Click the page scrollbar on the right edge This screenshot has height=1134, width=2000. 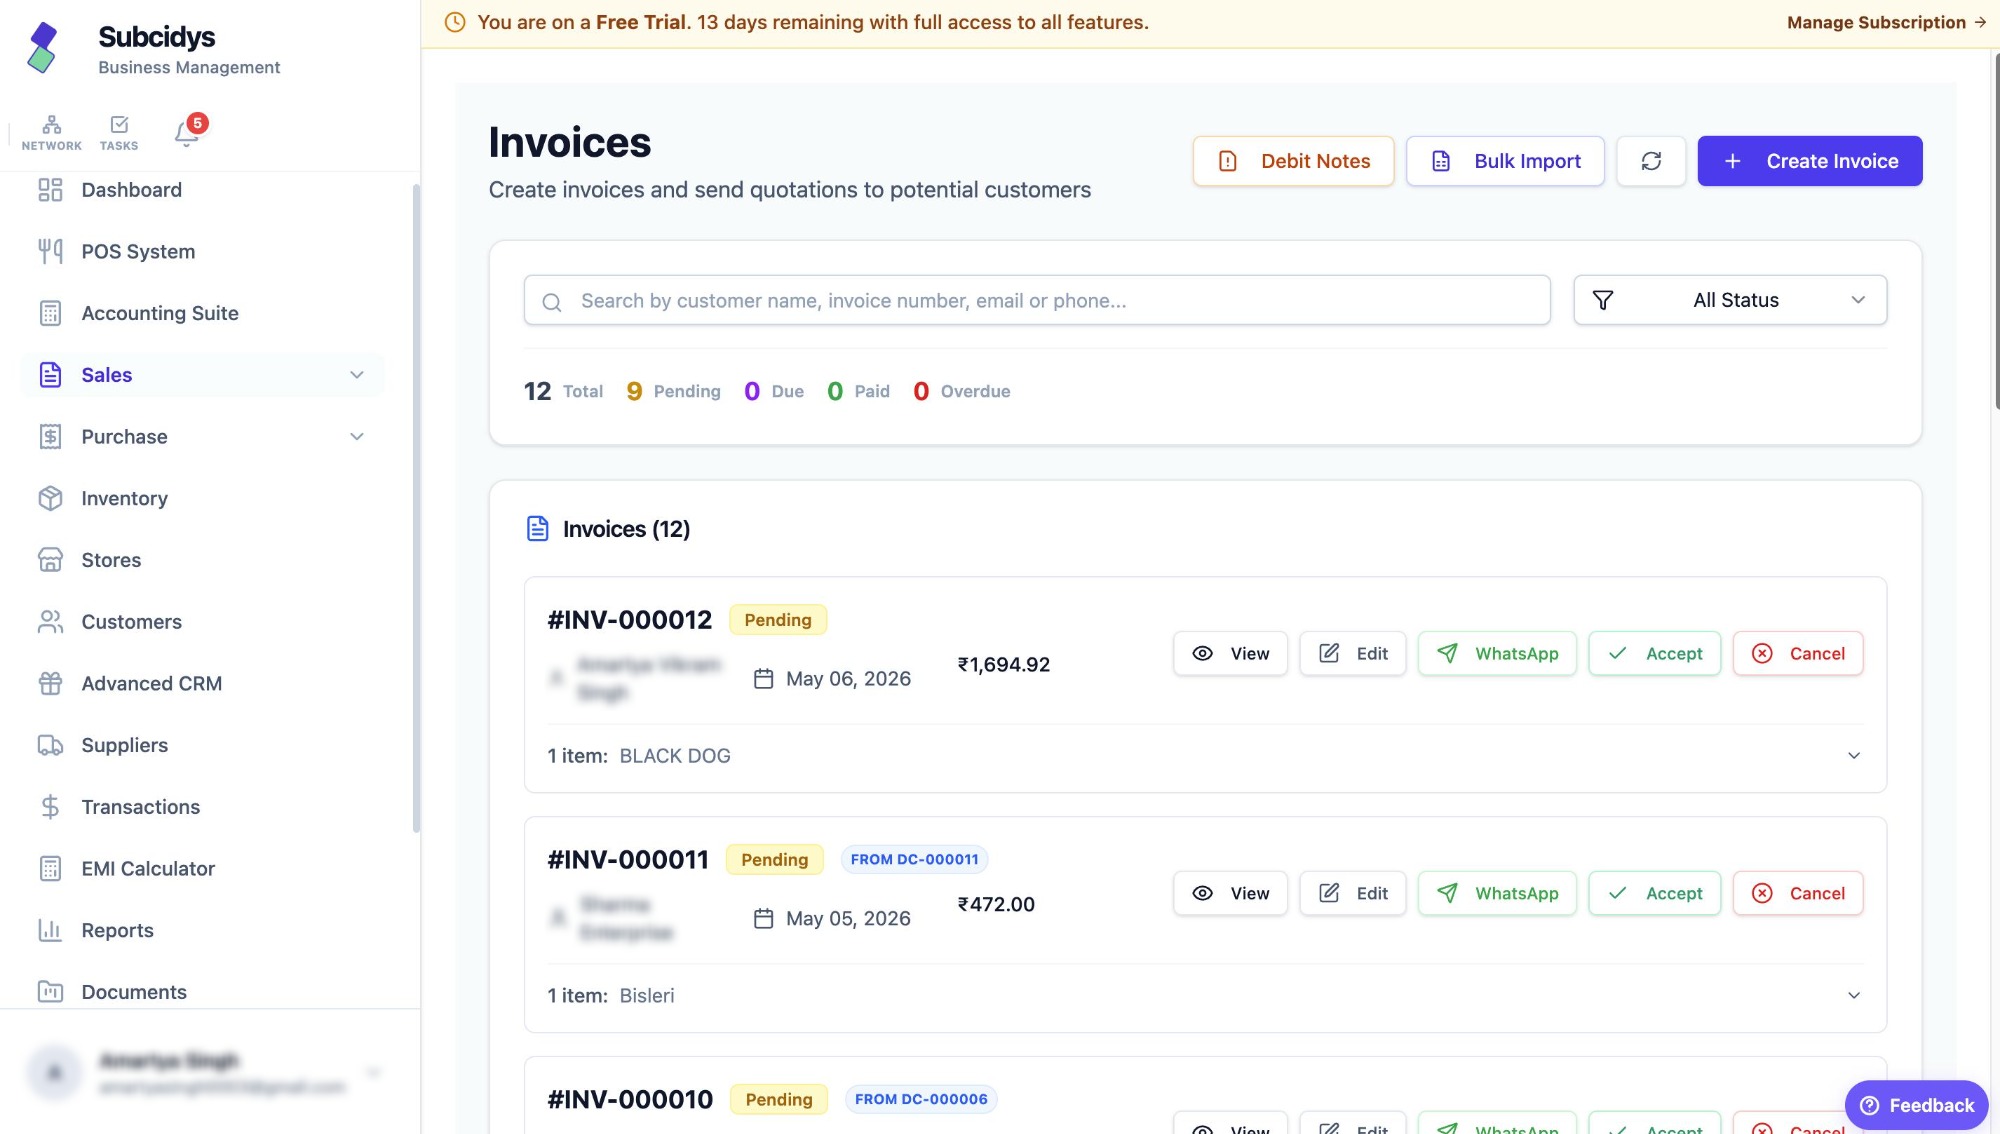click(1996, 230)
